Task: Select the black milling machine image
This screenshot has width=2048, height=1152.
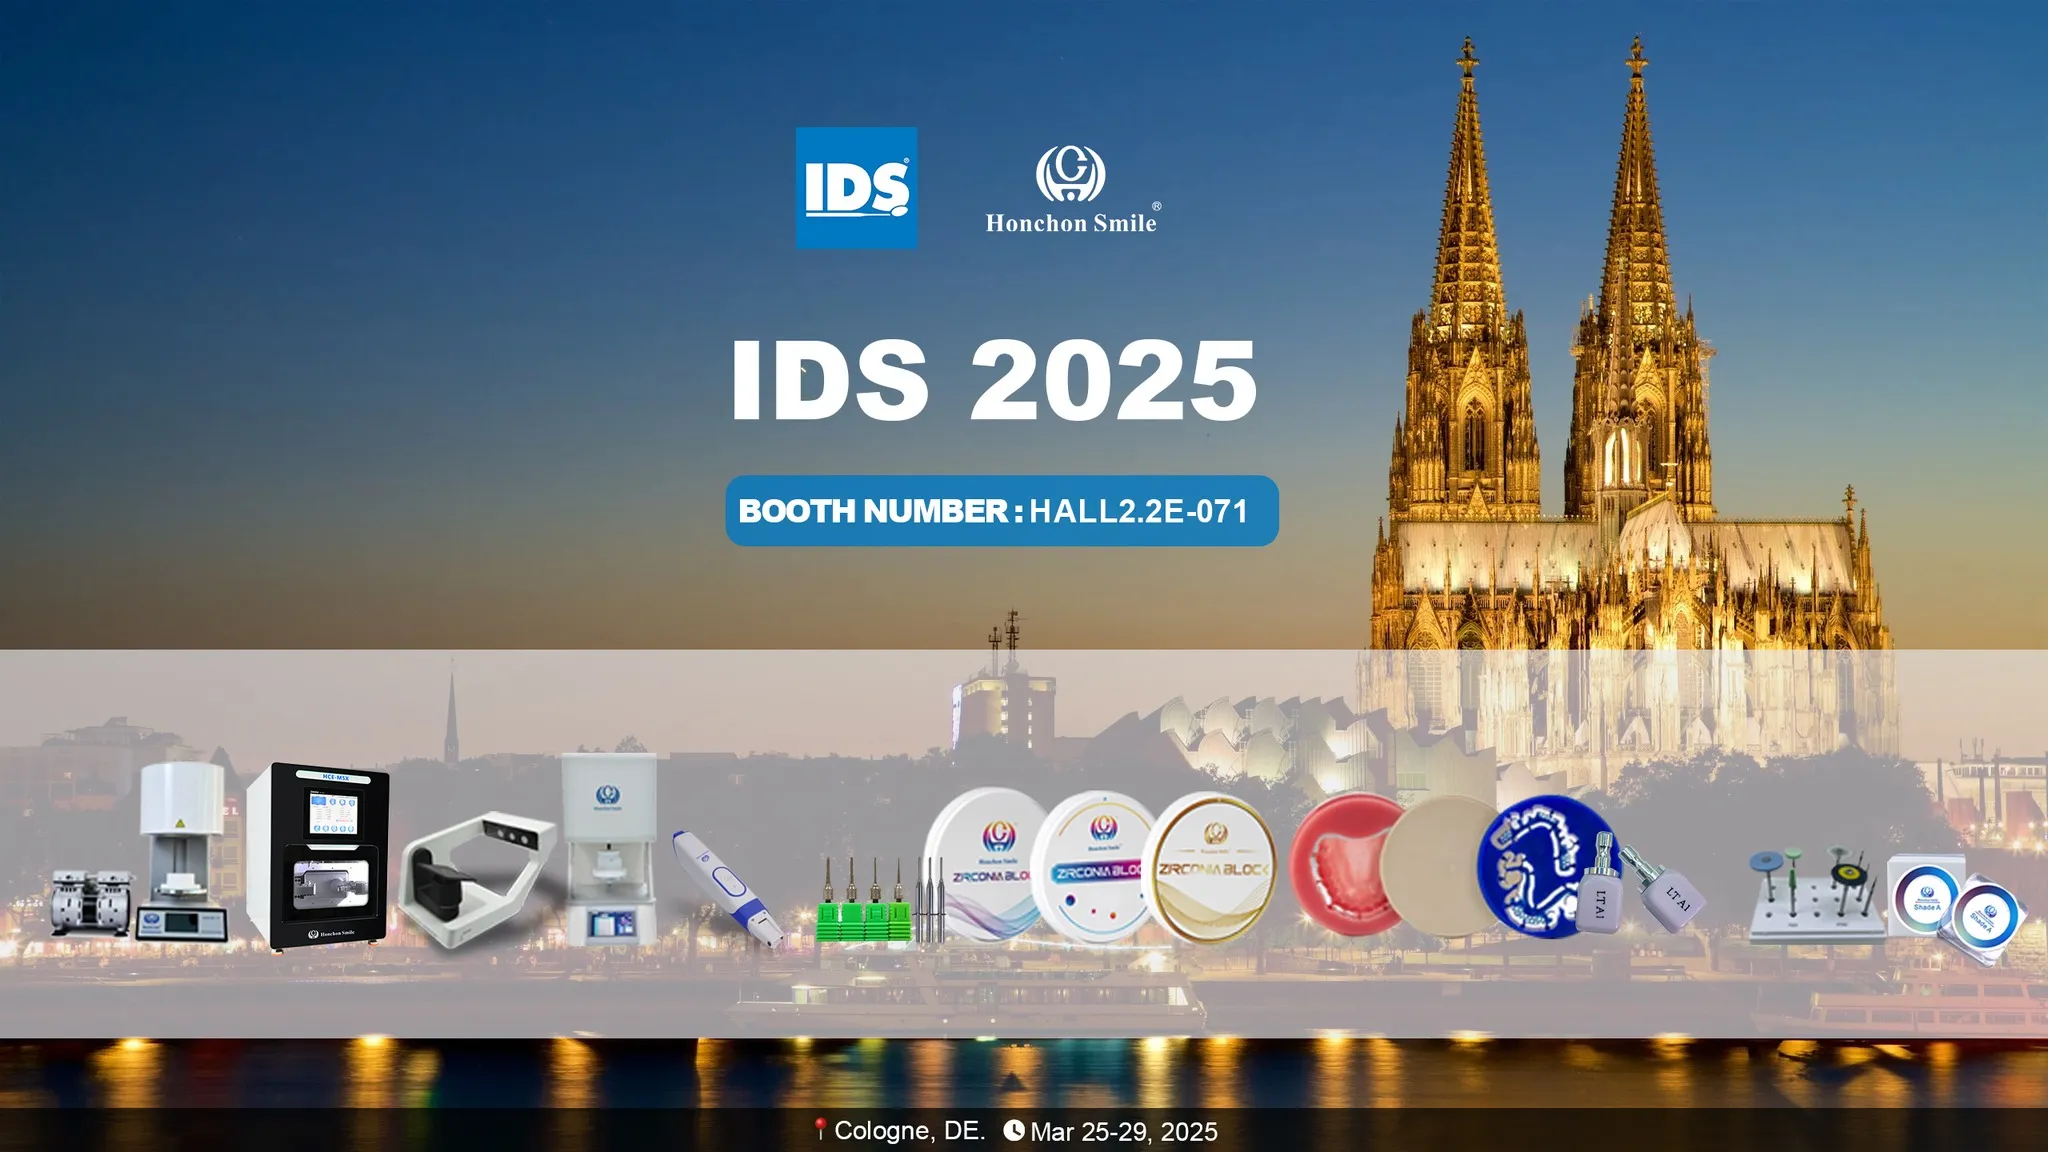Action: pos(318,856)
